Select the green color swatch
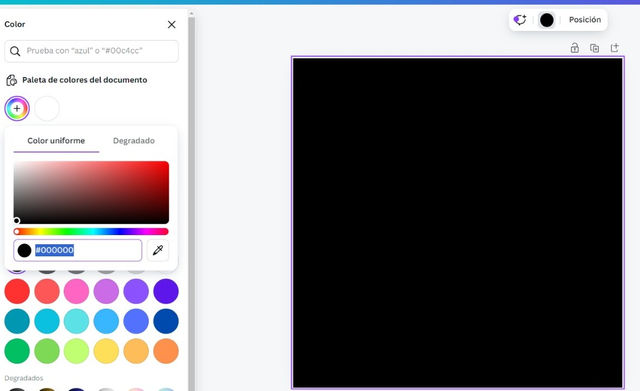 pos(17,351)
